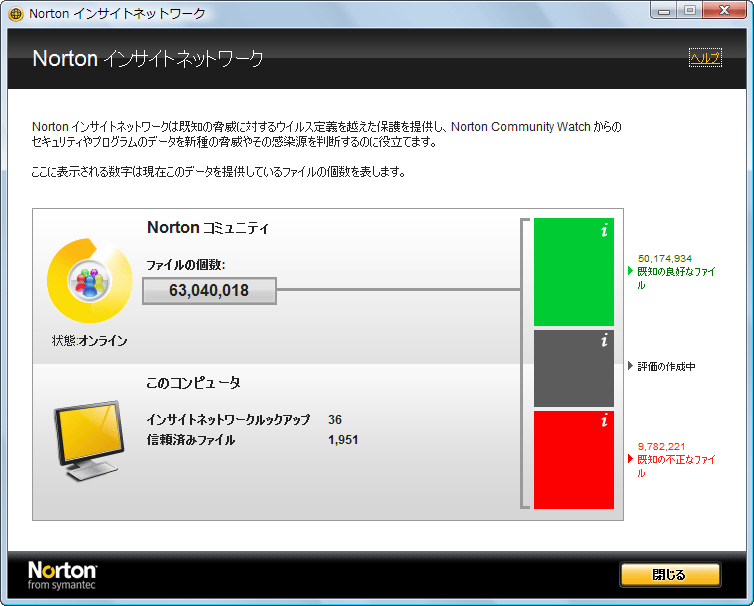This screenshot has height=606, width=754.
Task: Click the Norton community people icon
Action: (x=89, y=281)
